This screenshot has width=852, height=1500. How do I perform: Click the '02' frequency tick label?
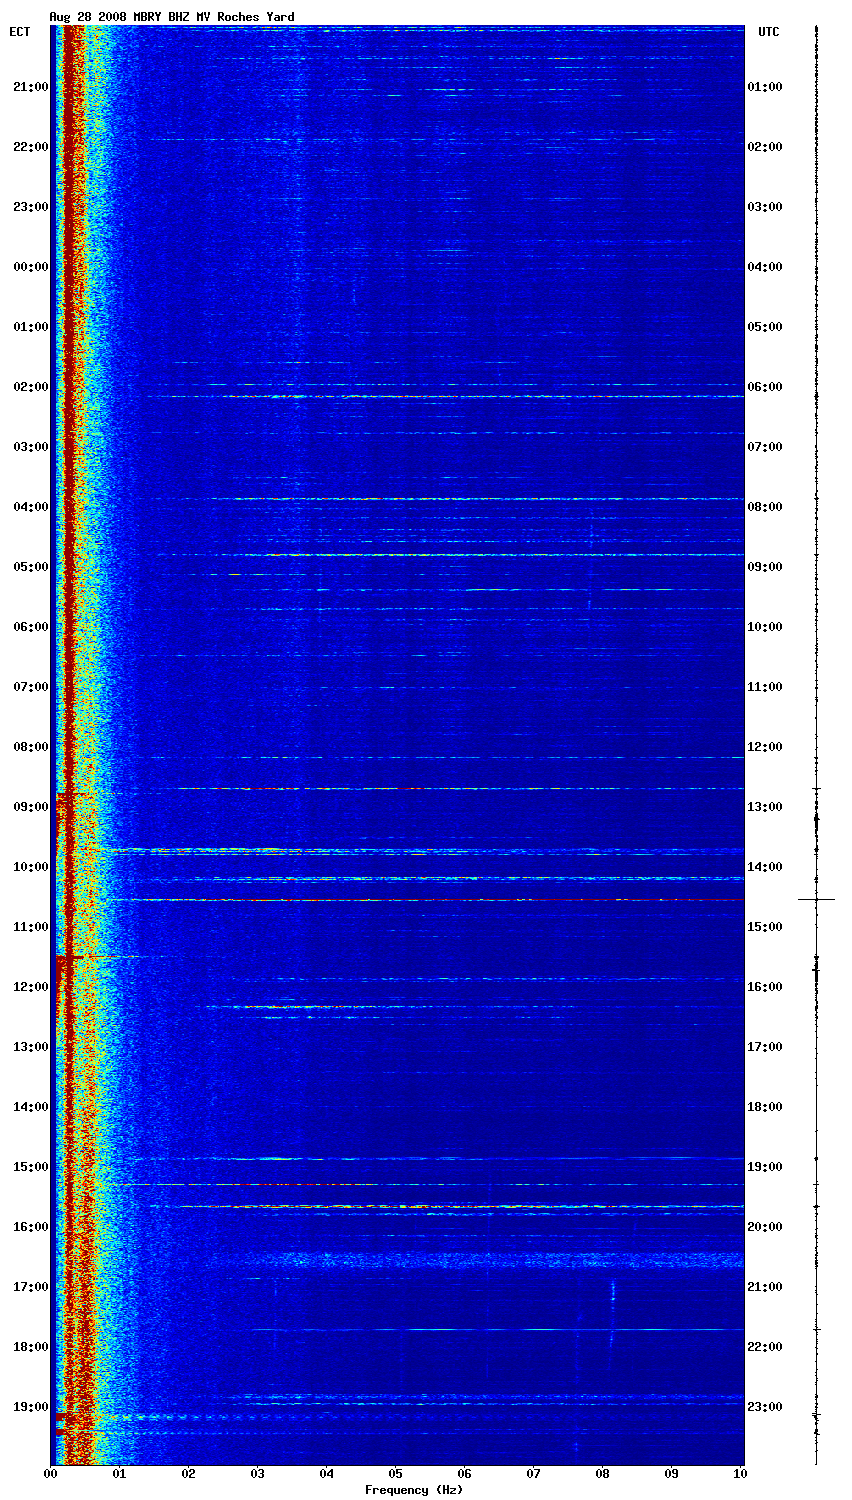[188, 1474]
